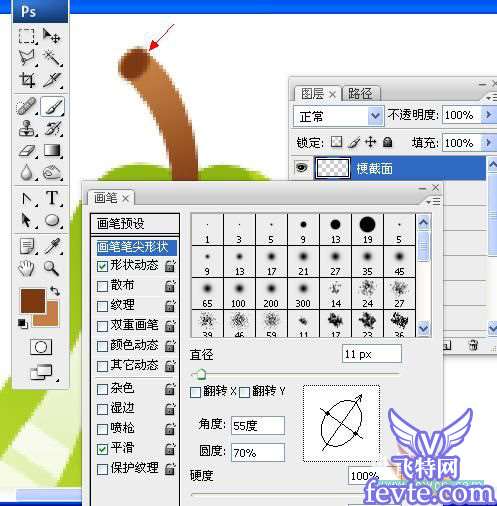Select the Gradient tool
The image size is (497, 506).
(x=52, y=151)
